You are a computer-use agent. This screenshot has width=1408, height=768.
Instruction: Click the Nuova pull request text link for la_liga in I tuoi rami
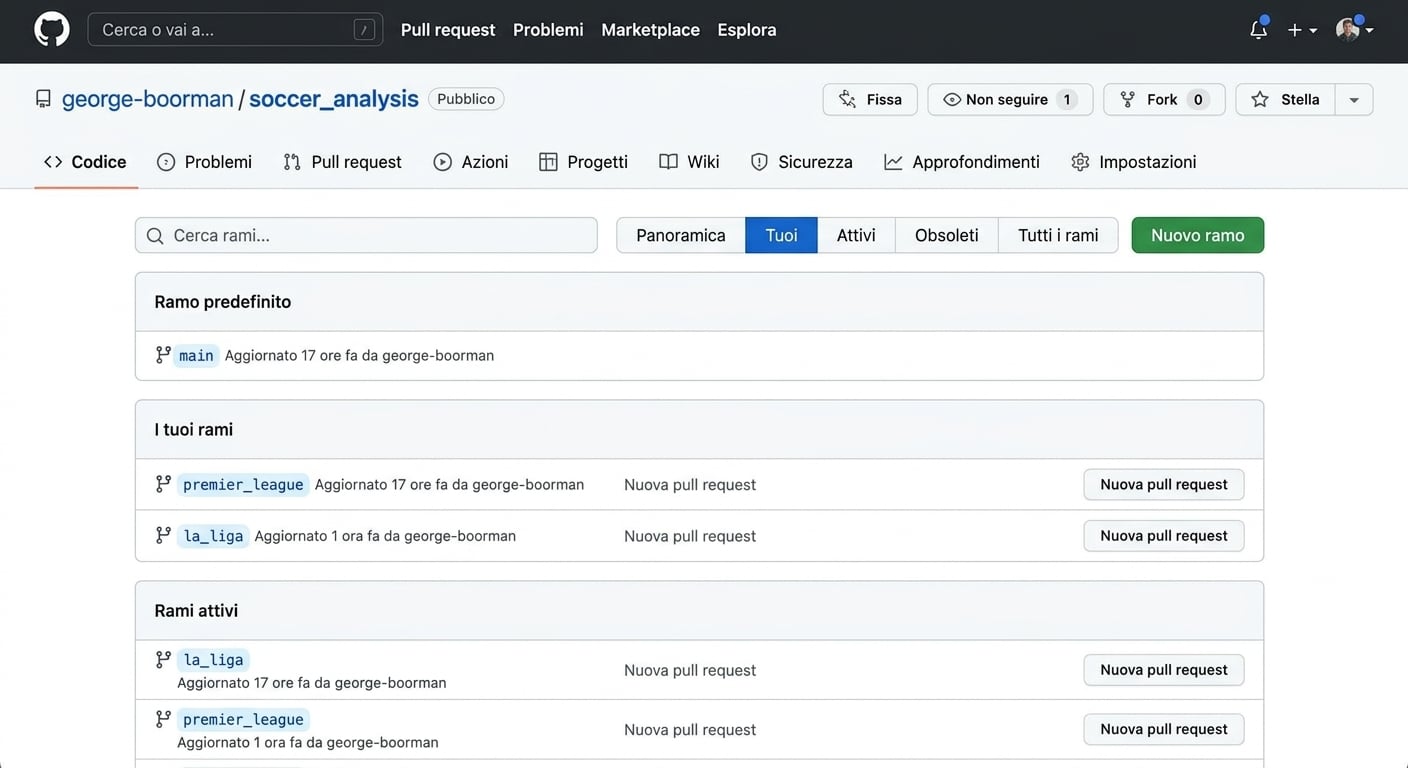[690, 536]
